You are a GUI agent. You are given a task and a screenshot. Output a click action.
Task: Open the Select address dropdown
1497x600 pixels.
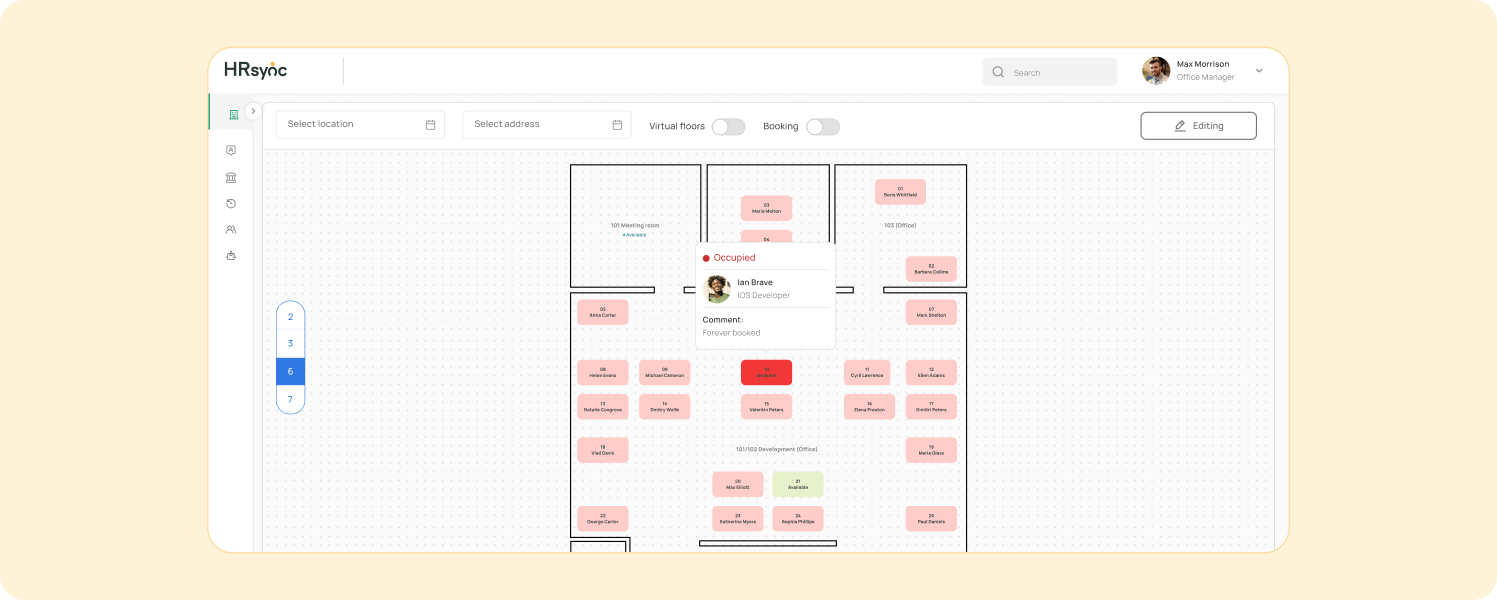pyautogui.click(x=547, y=125)
